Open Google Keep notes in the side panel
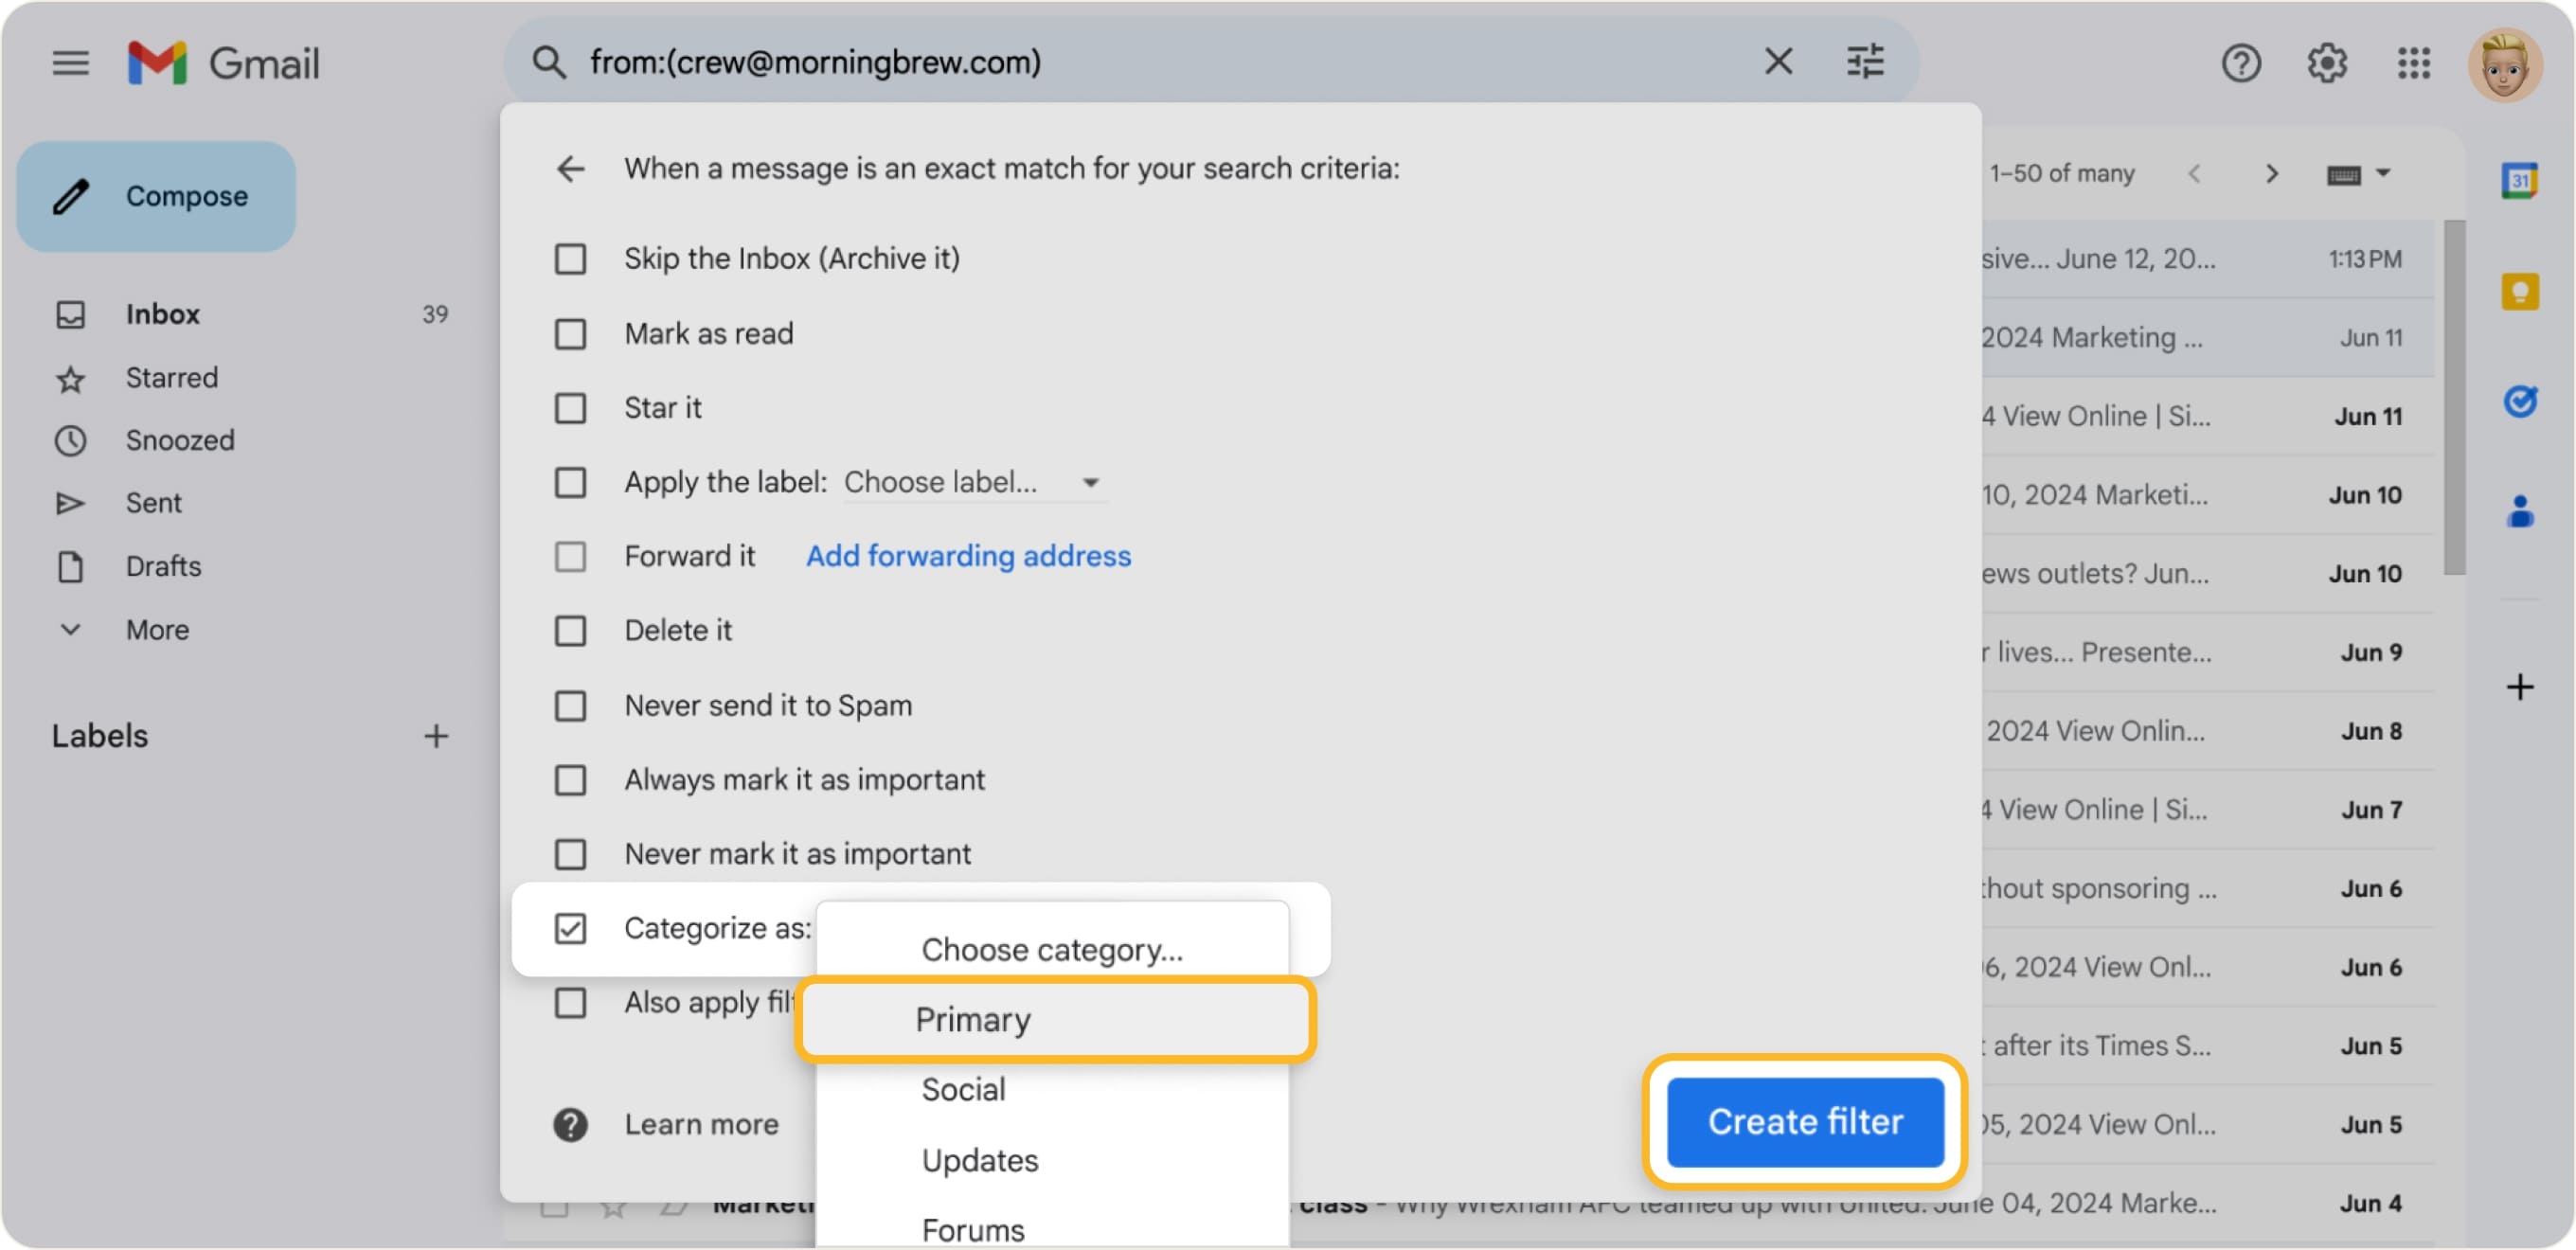This screenshot has height=1250, width=2576. pyautogui.click(x=2521, y=291)
